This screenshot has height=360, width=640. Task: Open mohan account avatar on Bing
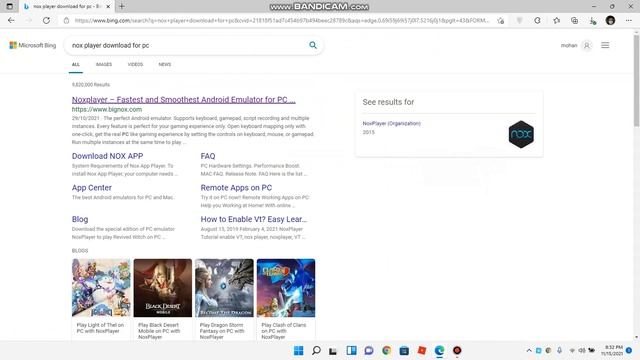pyautogui.click(x=587, y=45)
